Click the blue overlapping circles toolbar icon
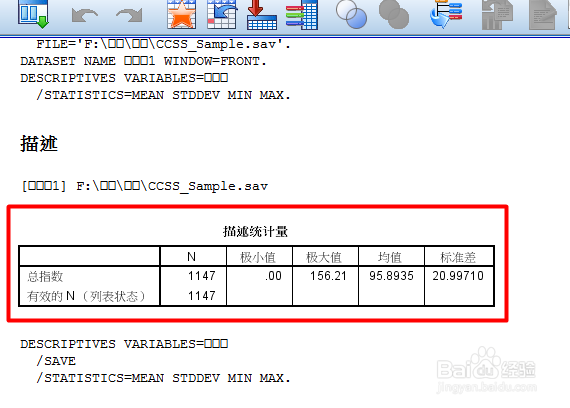This screenshot has height=408, width=570. click(x=351, y=15)
